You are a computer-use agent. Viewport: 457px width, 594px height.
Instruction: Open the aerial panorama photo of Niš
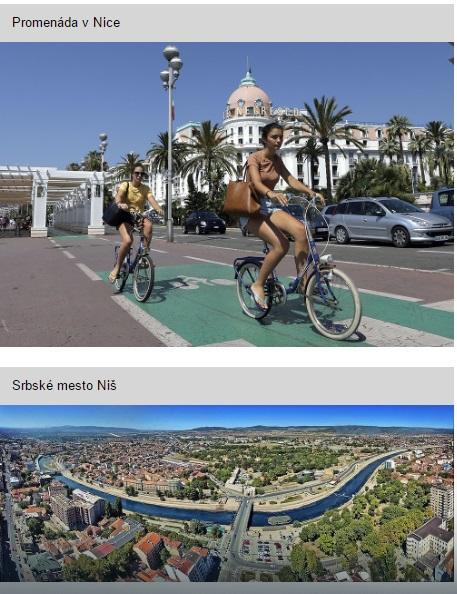(227, 493)
